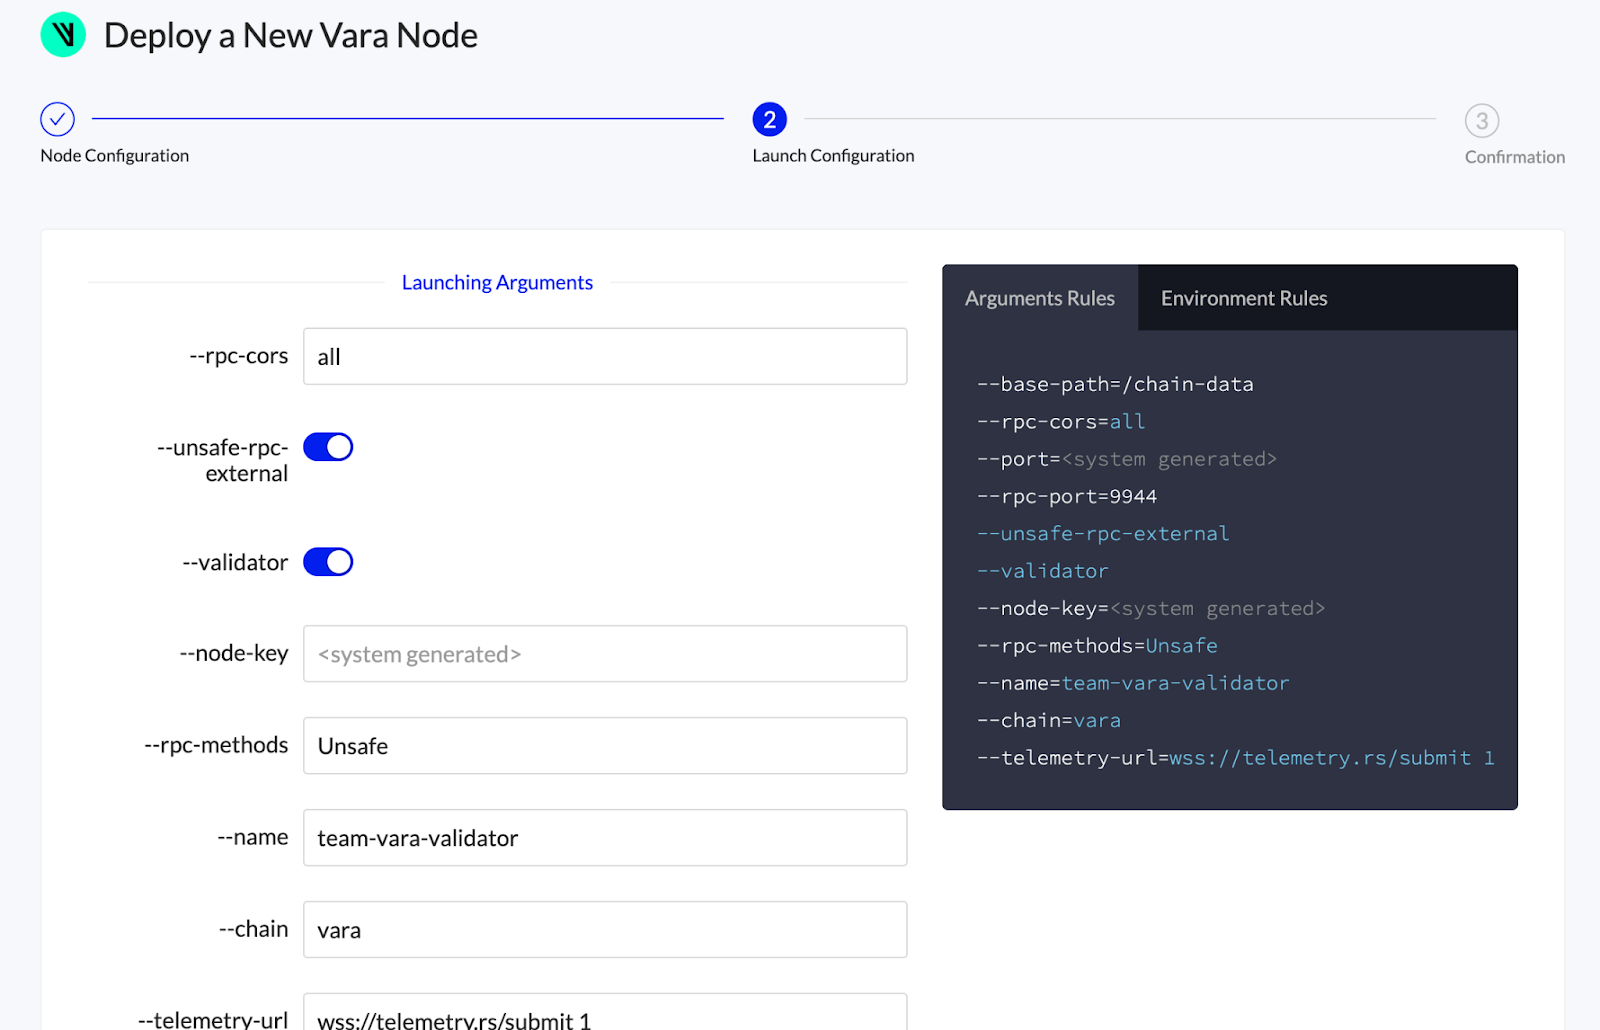Switch to the Environment Rules tab
Image resolution: width=1600 pixels, height=1030 pixels.
(1243, 298)
